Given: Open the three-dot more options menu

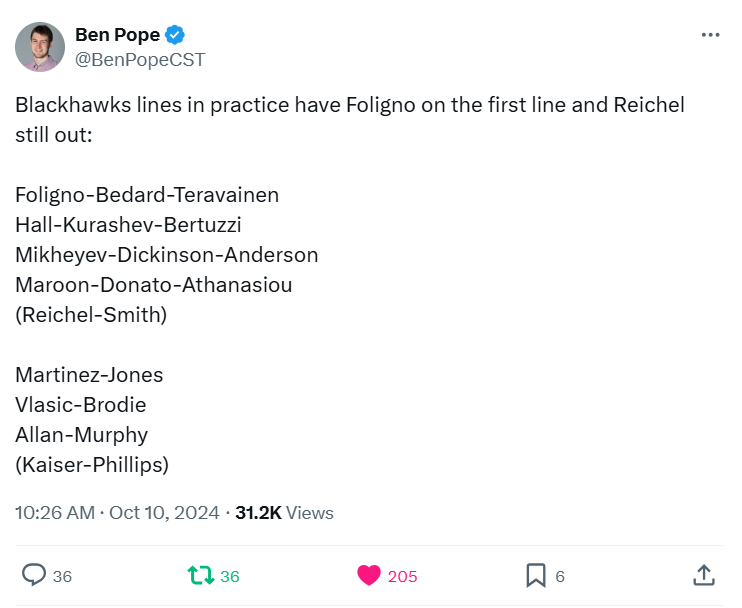Looking at the screenshot, I should tap(710, 35).
